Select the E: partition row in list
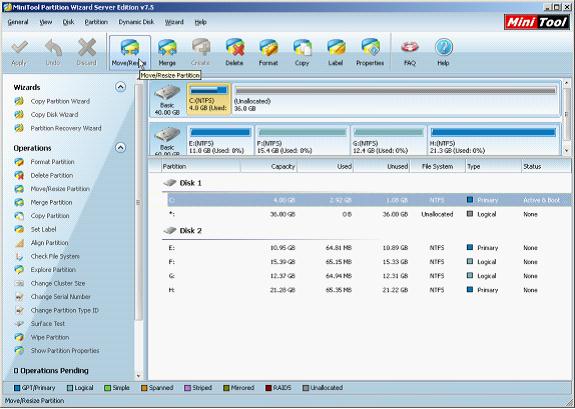Viewport: 575px width, 409px height. coord(369,248)
